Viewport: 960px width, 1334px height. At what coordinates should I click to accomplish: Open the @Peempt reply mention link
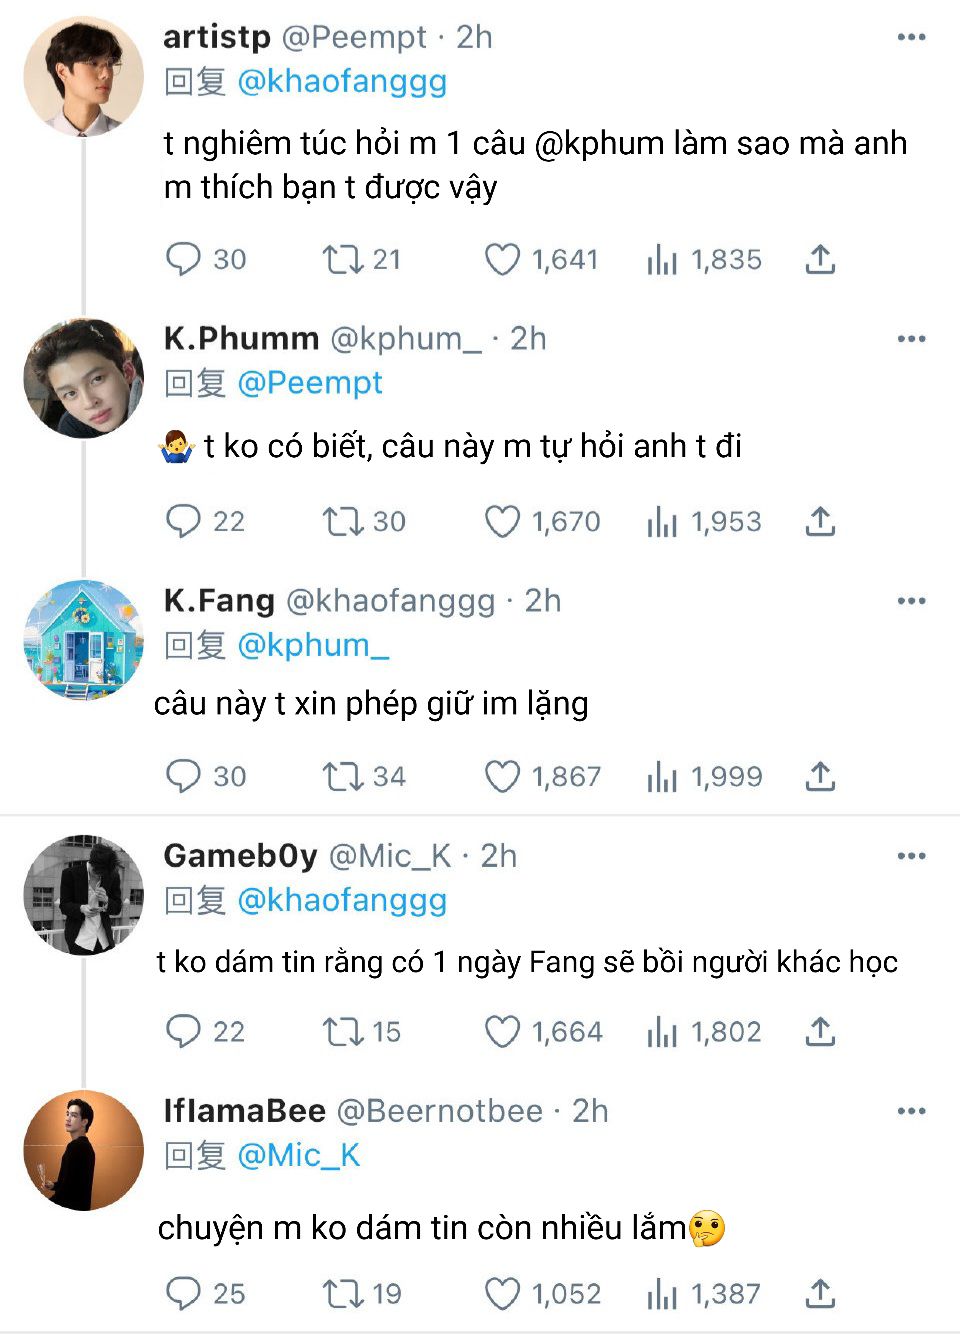pos(310,383)
